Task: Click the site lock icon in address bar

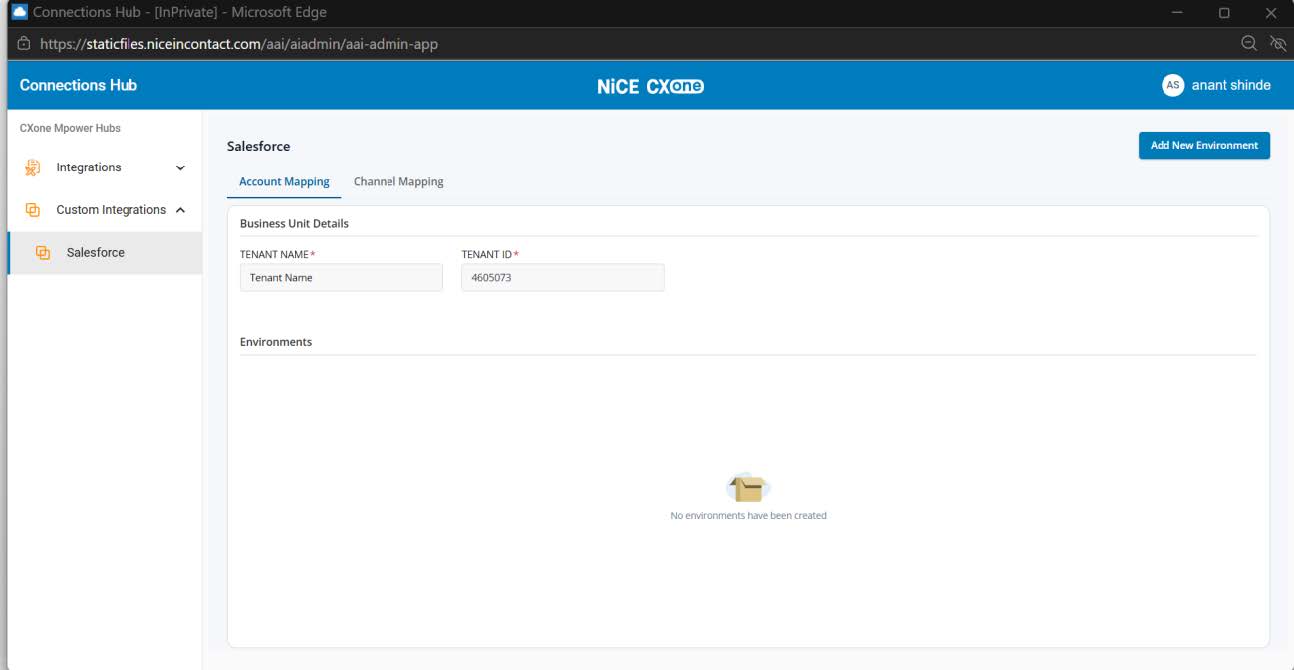Action: pyautogui.click(x=24, y=44)
